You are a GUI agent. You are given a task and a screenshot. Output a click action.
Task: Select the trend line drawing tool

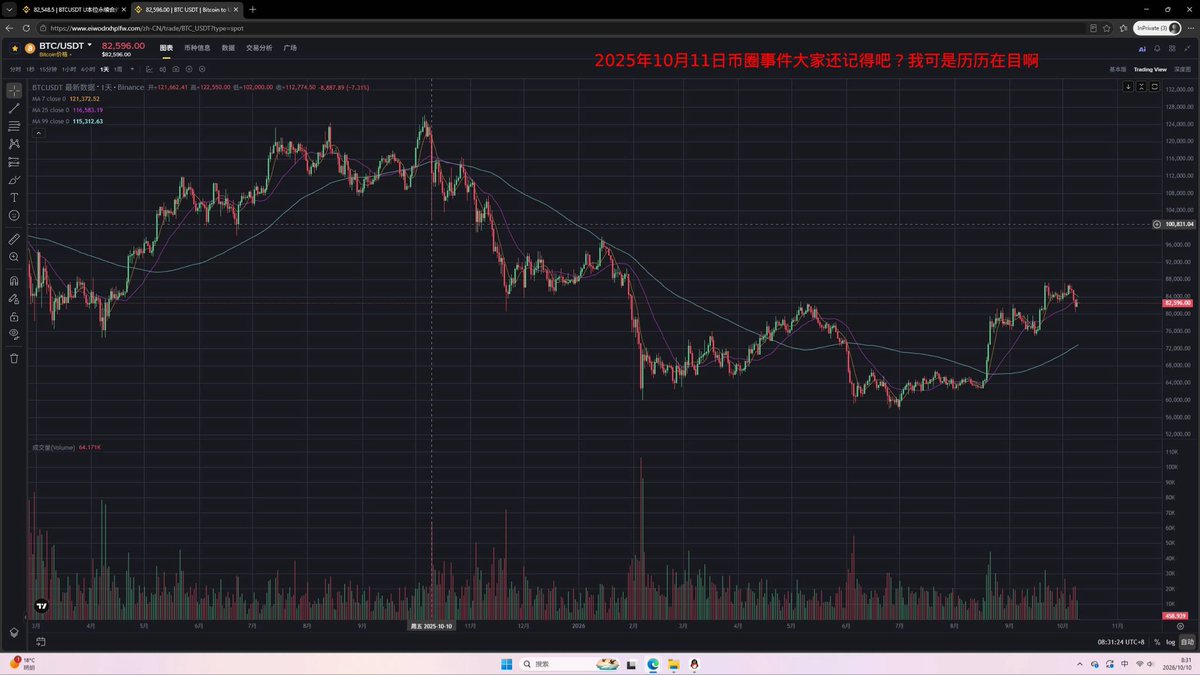14,108
